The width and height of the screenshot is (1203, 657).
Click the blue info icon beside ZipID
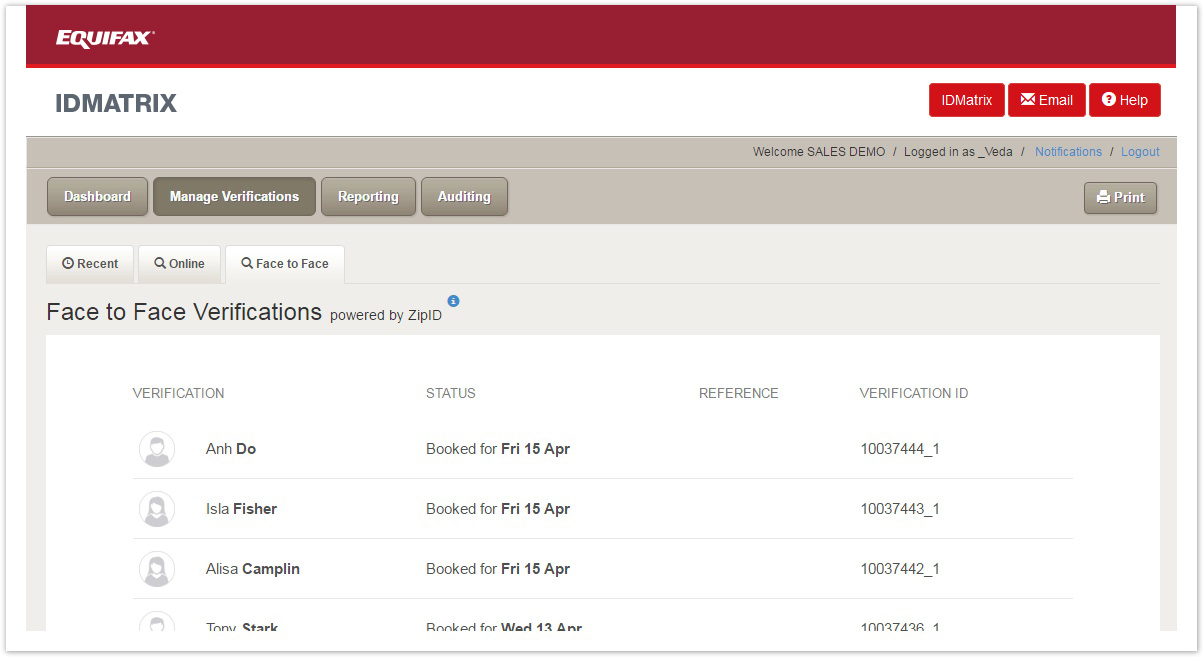453,301
